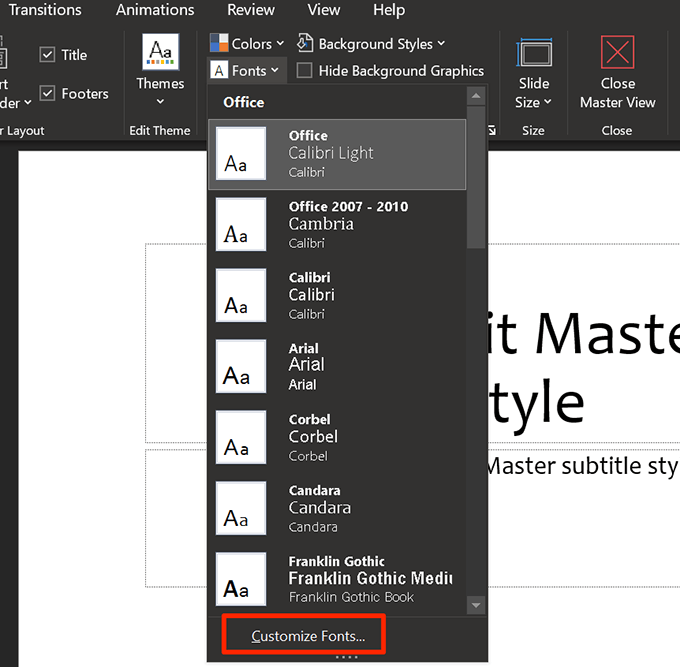
Task: Expand the Colors dropdown arrow
Action: pos(280,44)
